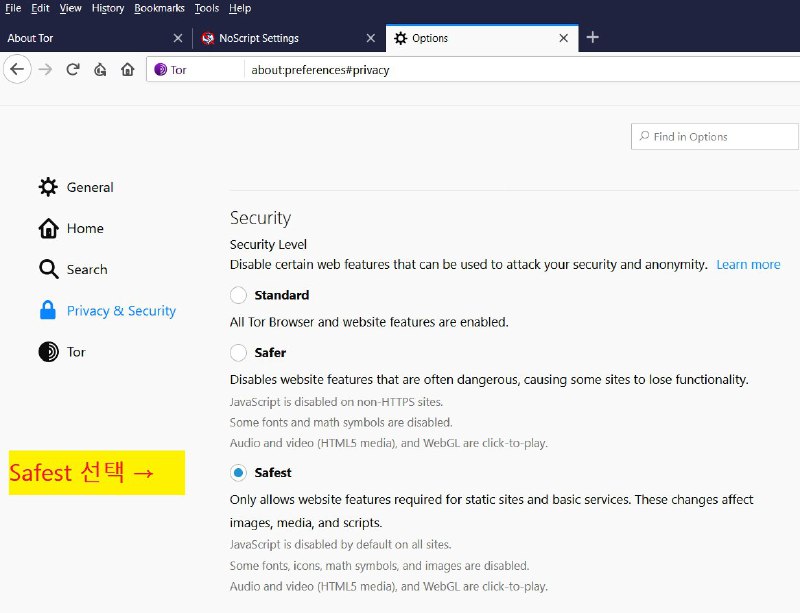Screen dimensions: 800x613
Task: Click the Tor onion identity icon in the URL bar
Action: point(160,69)
